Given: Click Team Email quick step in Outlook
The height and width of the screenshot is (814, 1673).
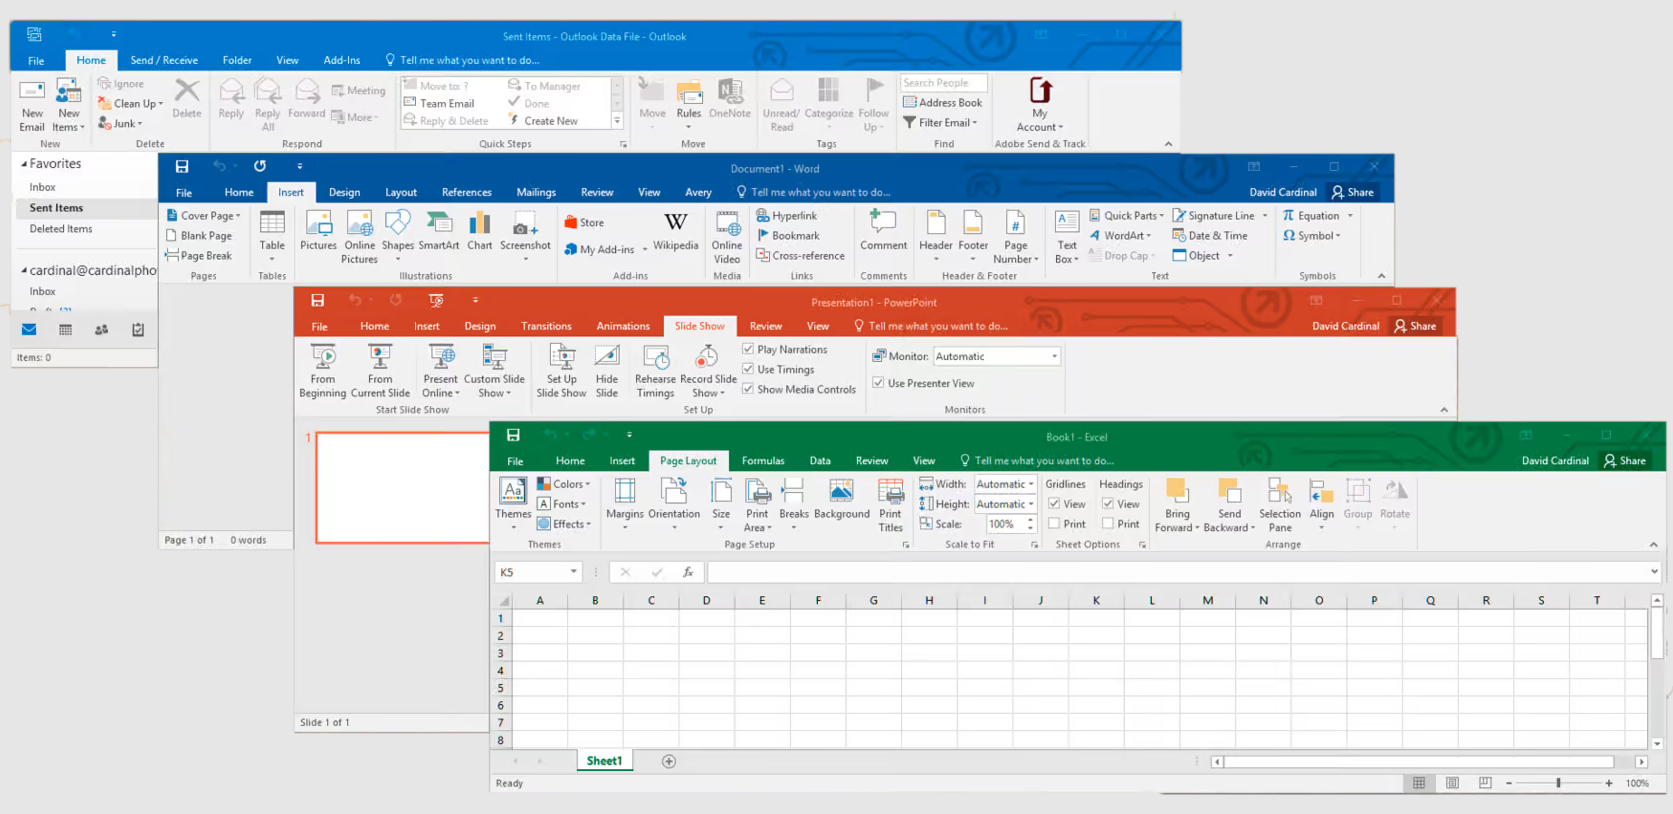Looking at the screenshot, I should coord(439,103).
